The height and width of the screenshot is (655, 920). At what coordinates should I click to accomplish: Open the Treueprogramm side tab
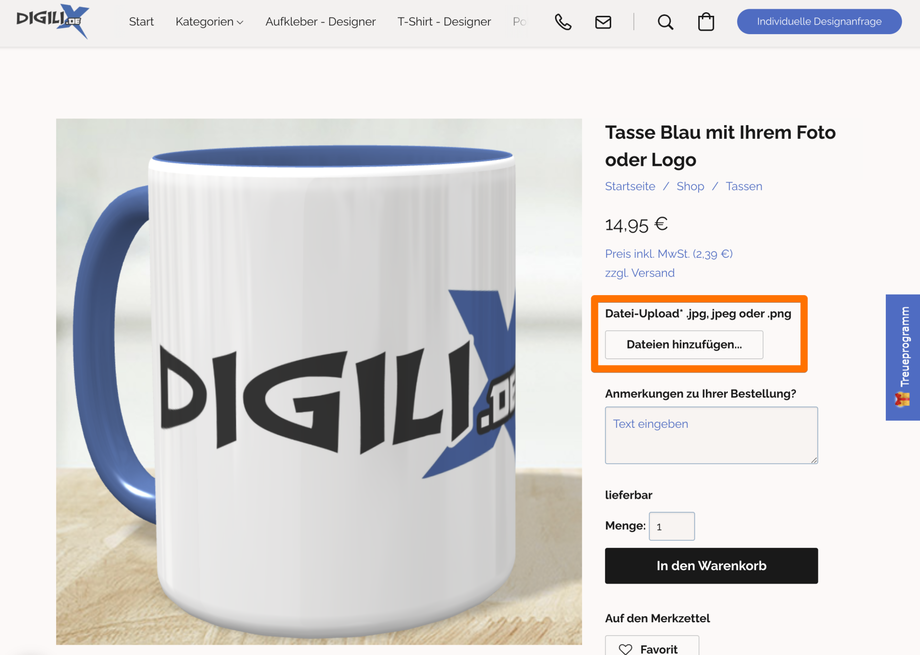(903, 357)
